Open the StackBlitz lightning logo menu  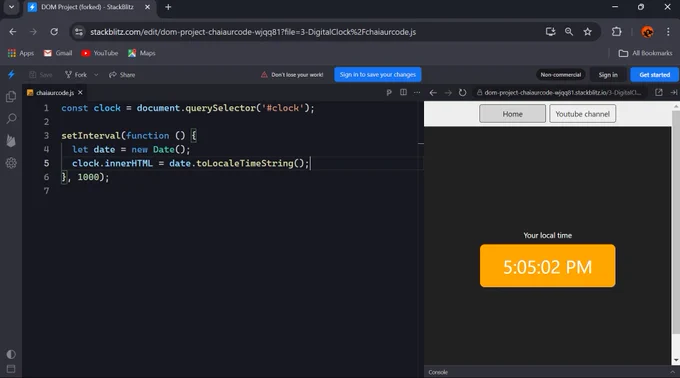[11, 75]
